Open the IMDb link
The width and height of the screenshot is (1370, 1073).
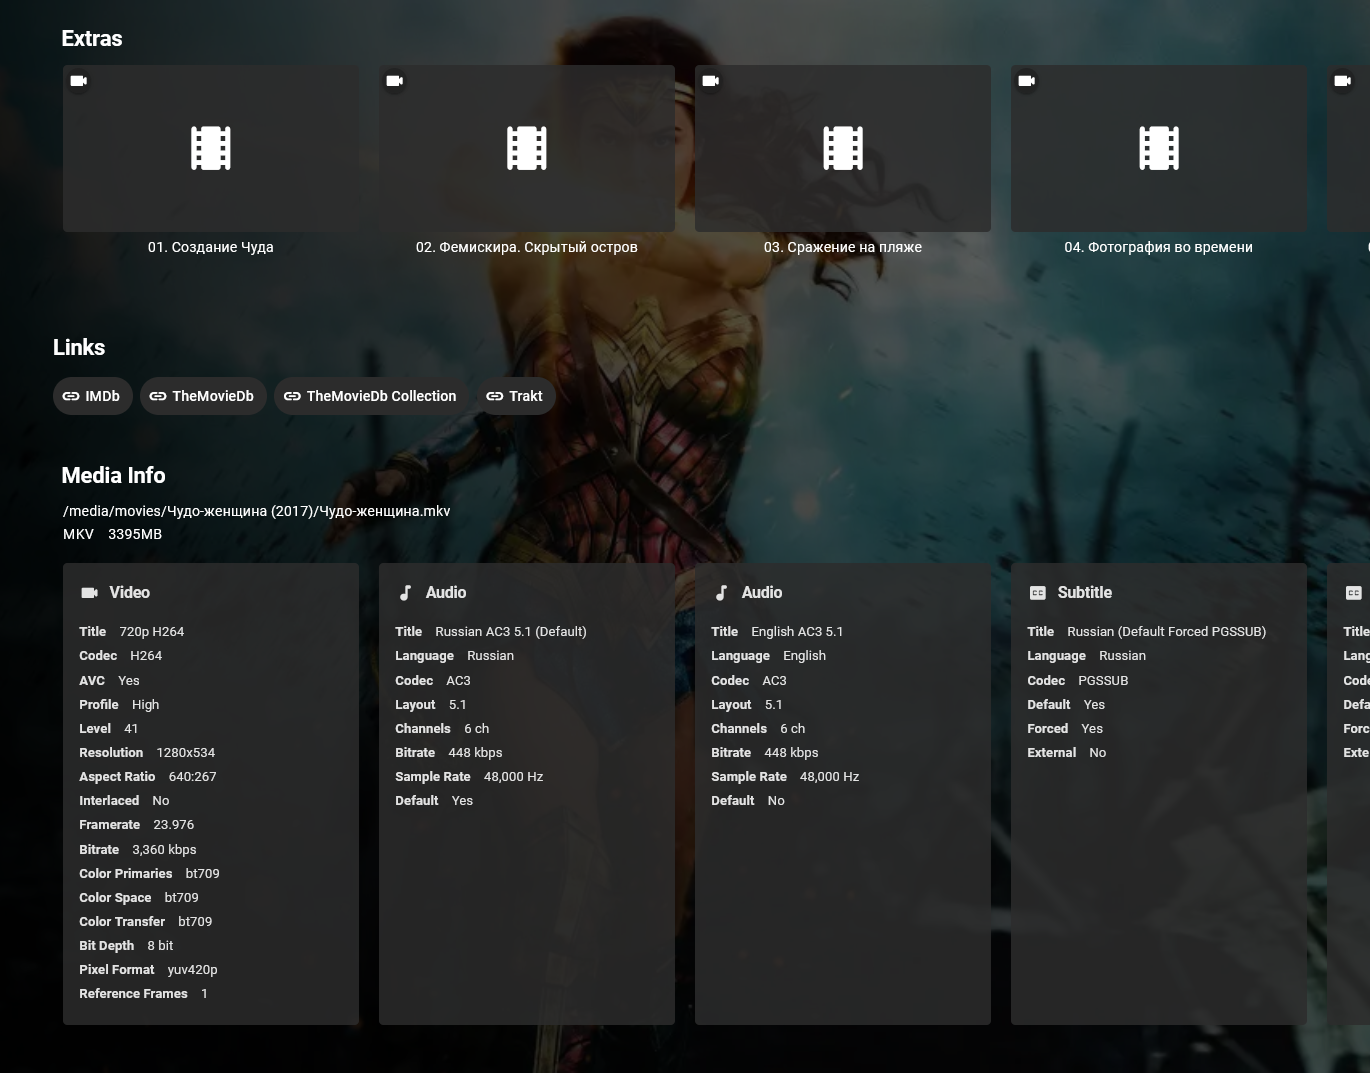(x=92, y=396)
